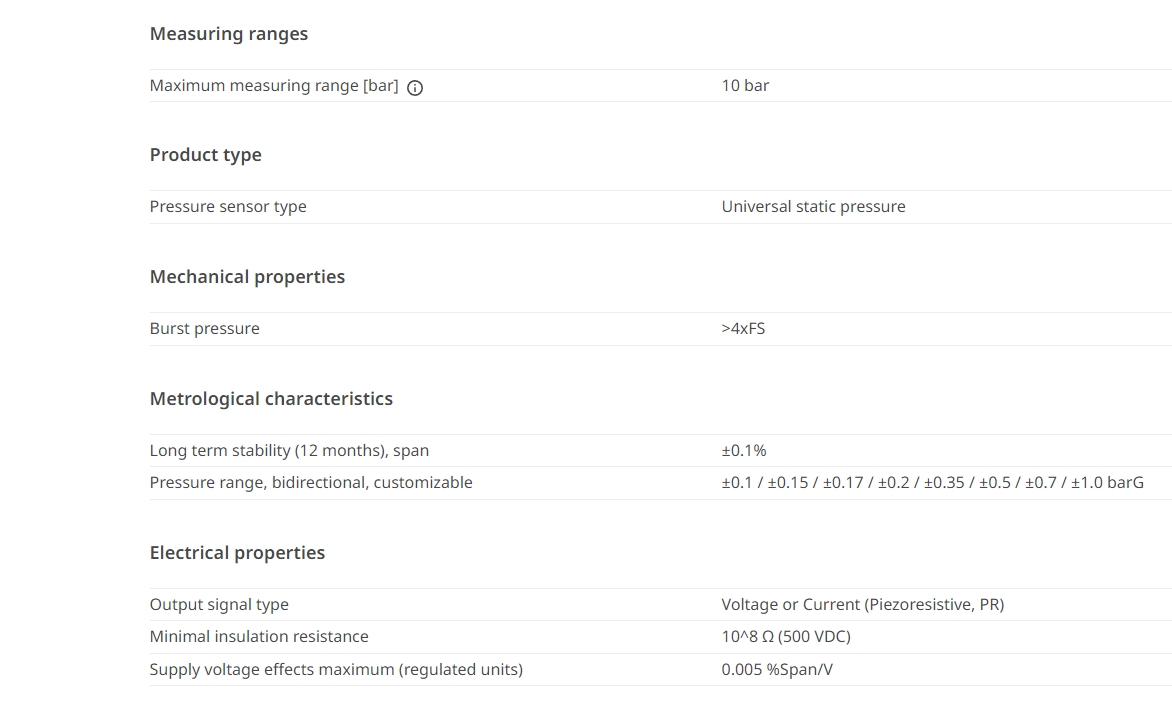Click the Voltage or Current (Piezoresistive, PR) value
This screenshot has height=715, width=1172.
863,604
